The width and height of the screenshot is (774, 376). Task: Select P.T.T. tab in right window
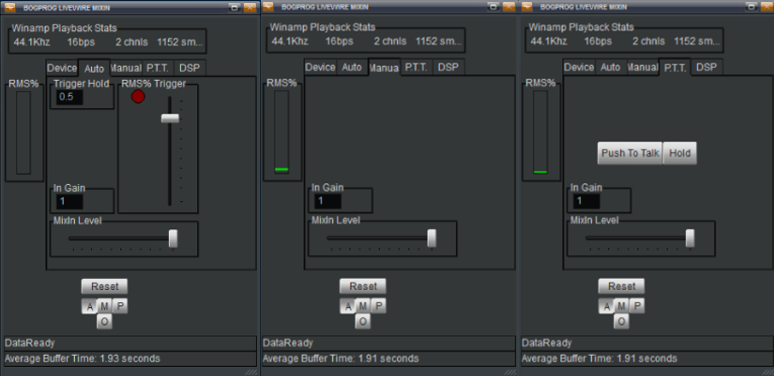click(675, 67)
